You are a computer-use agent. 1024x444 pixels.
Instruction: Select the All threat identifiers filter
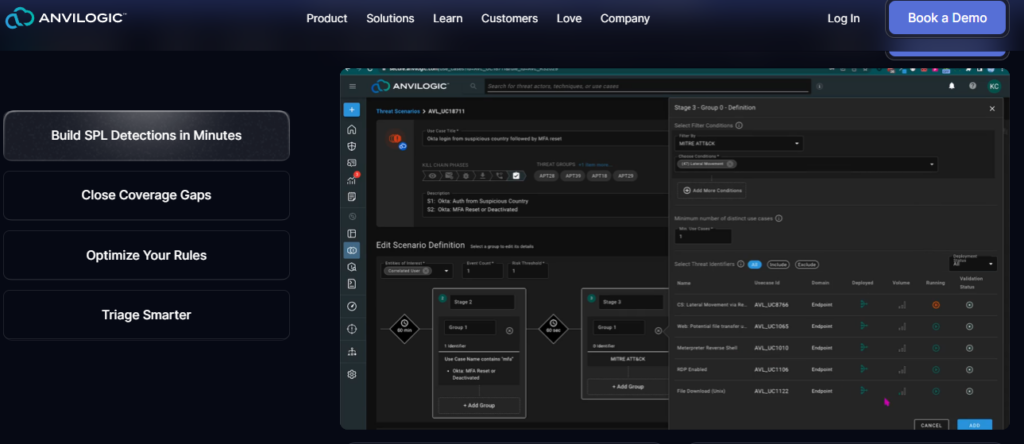(x=754, y=264)
